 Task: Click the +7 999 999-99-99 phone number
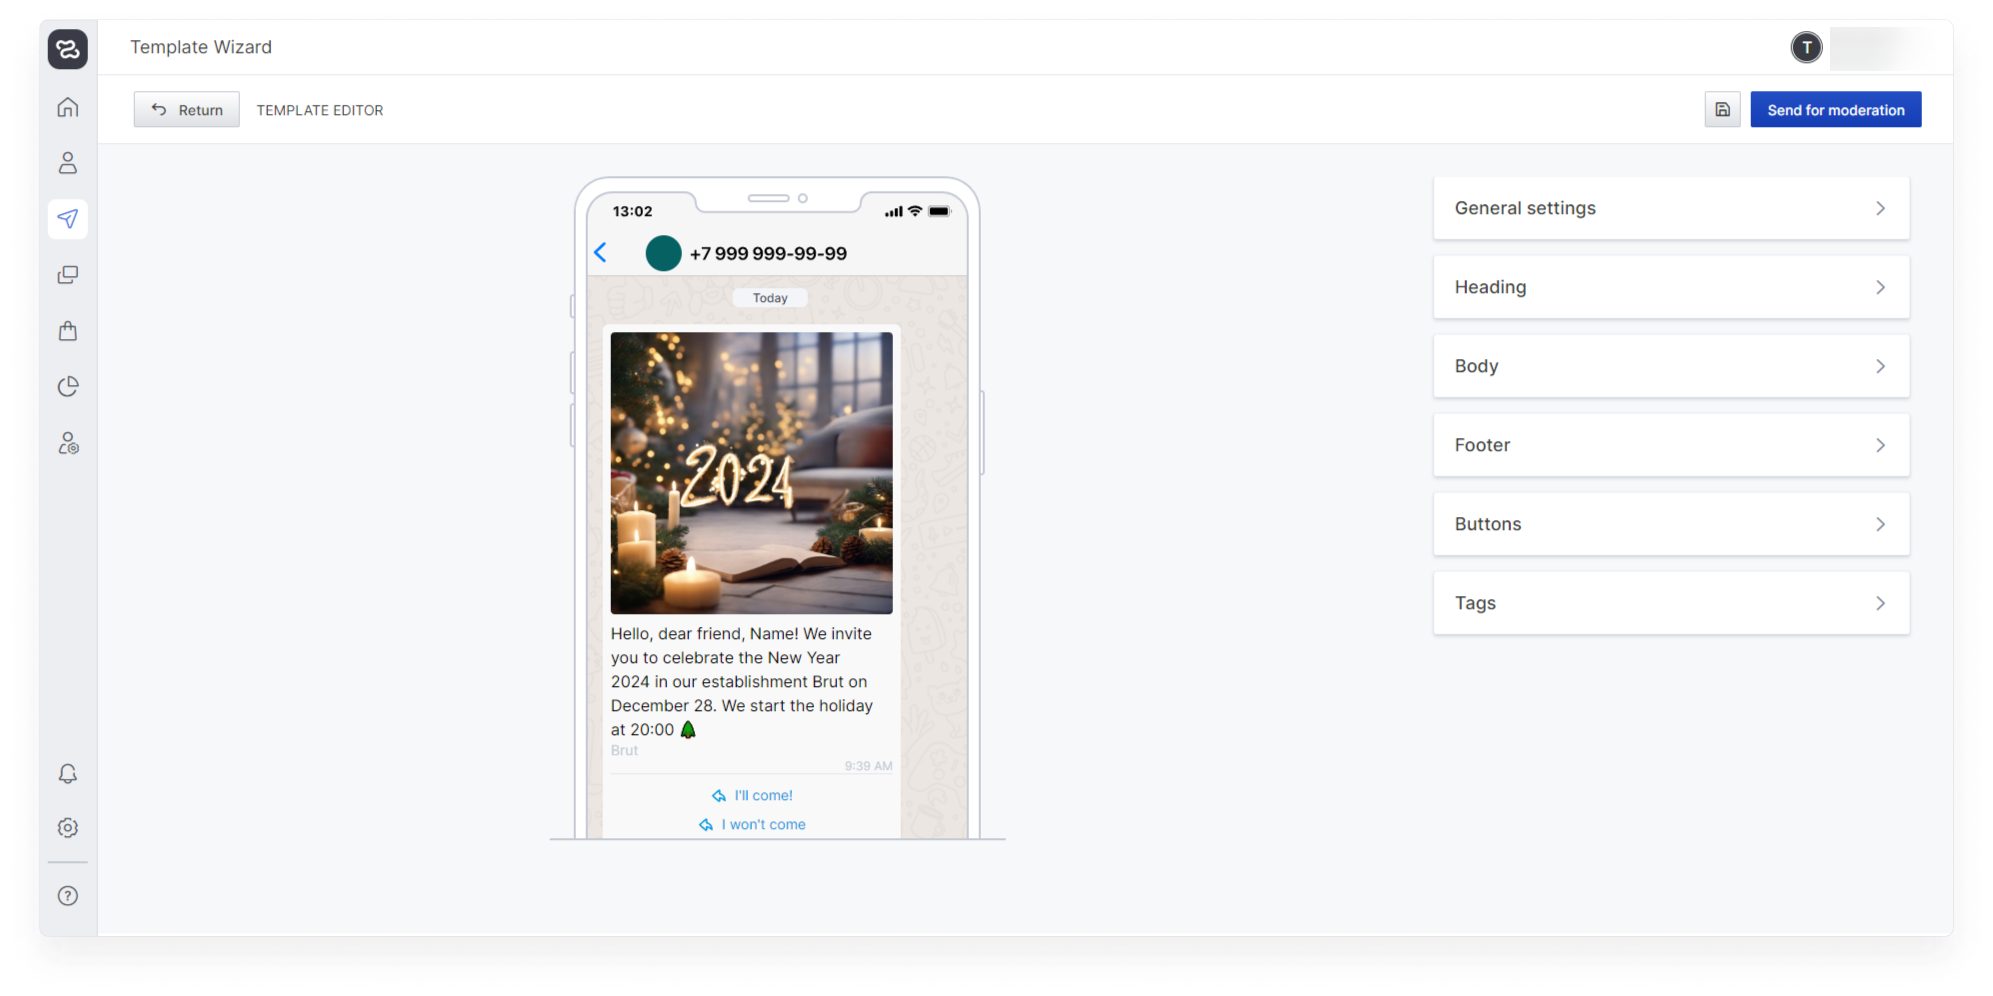pyautogui.click(x=768, y=254)
